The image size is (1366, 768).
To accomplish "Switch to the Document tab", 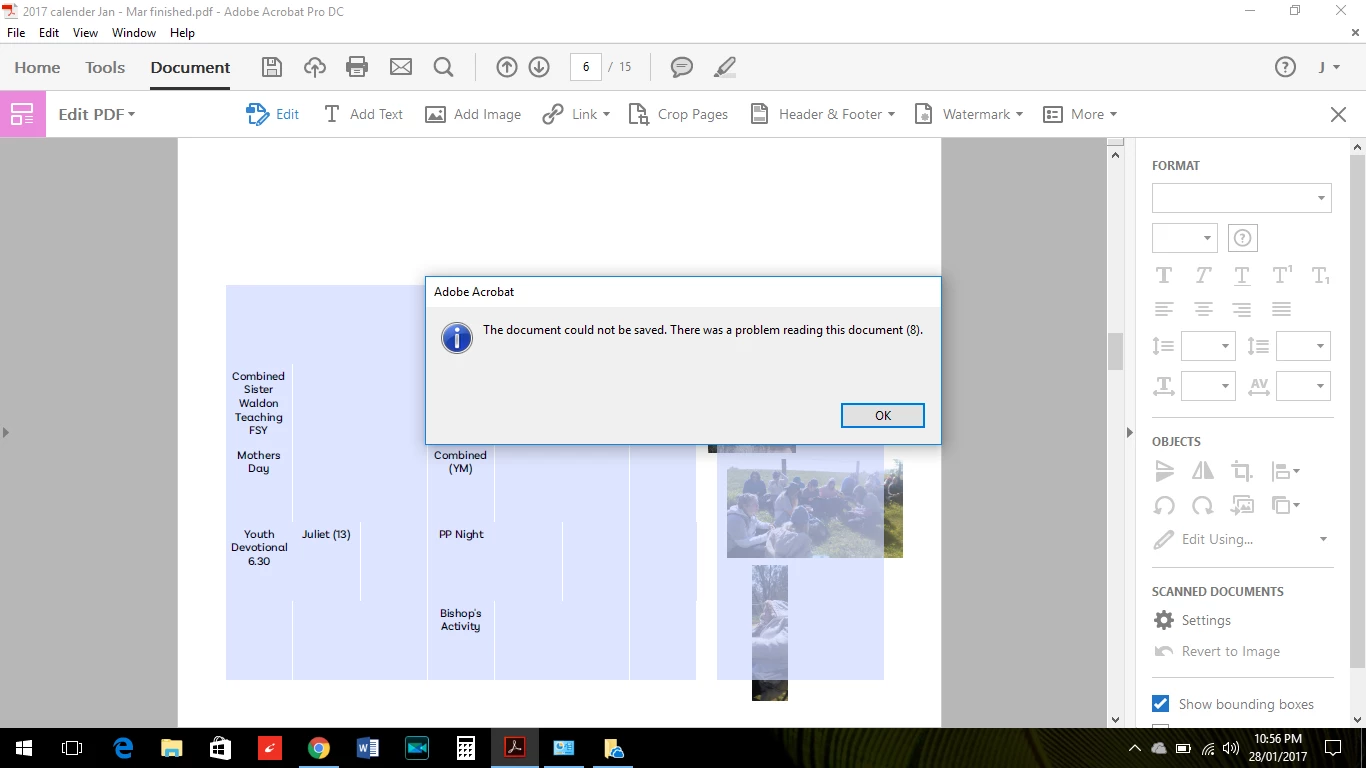I will point(190,67).
